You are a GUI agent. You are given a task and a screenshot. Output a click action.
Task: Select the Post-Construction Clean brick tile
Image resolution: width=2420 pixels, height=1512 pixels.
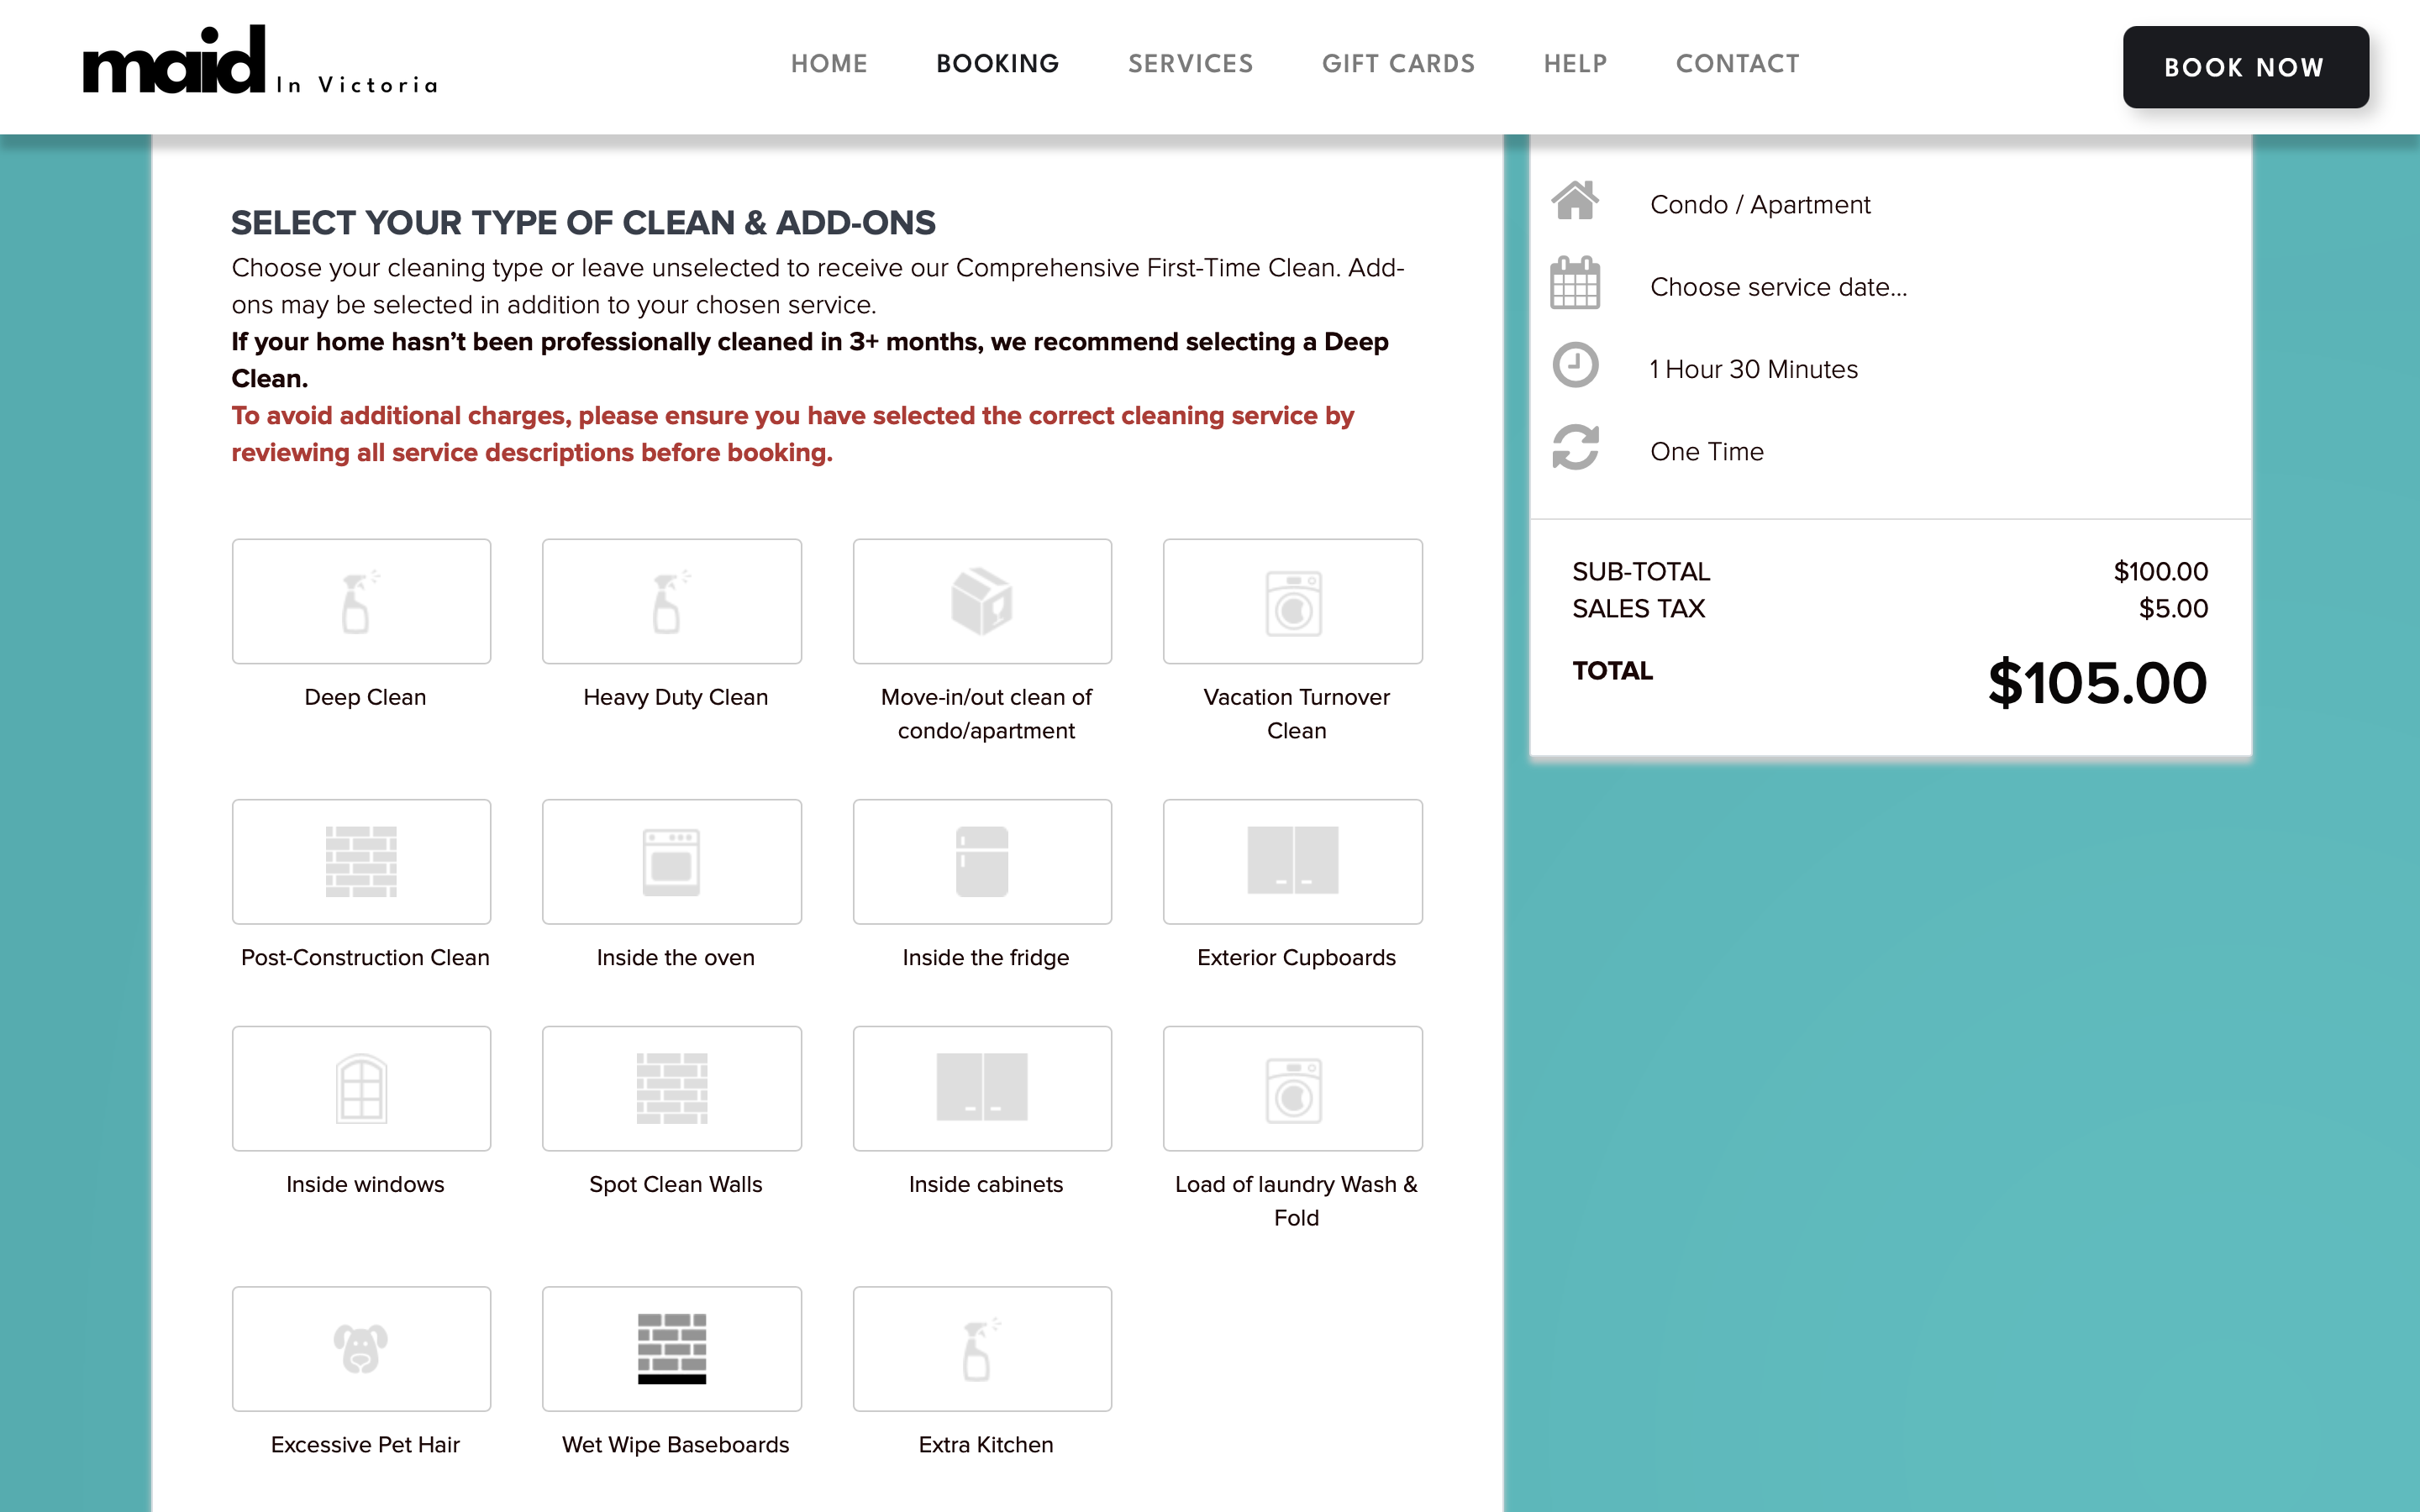[x=361, y=861]
